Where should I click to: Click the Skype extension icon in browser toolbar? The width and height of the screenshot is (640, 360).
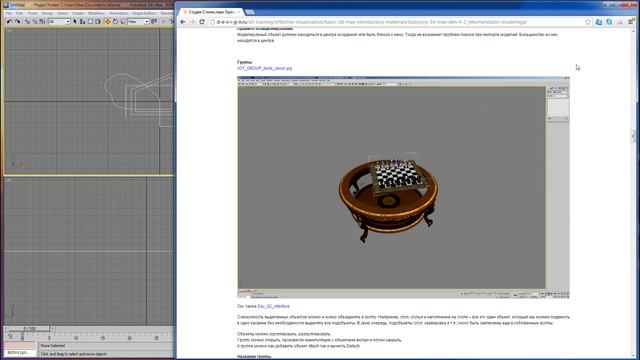tap(609, 22)
